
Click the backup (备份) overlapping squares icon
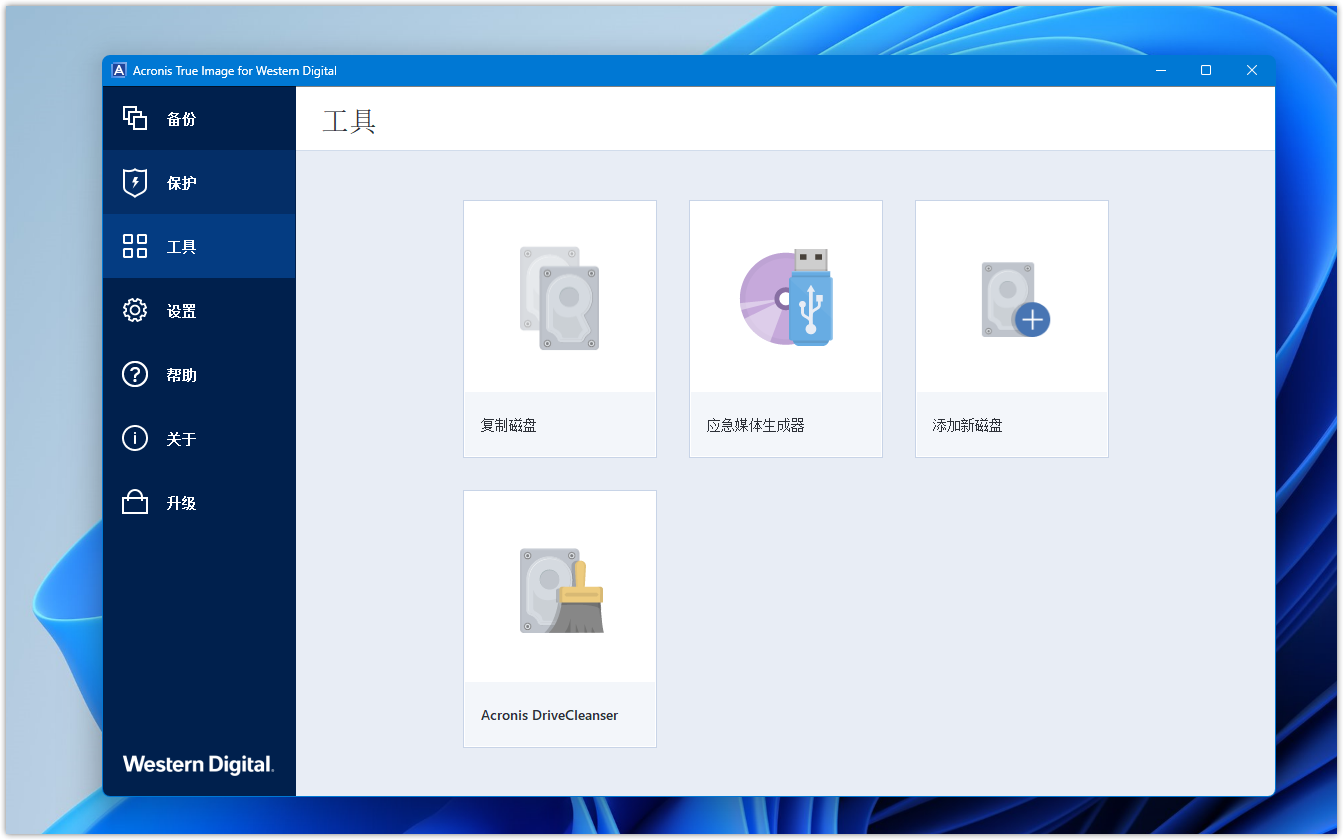tap(135, 118)
